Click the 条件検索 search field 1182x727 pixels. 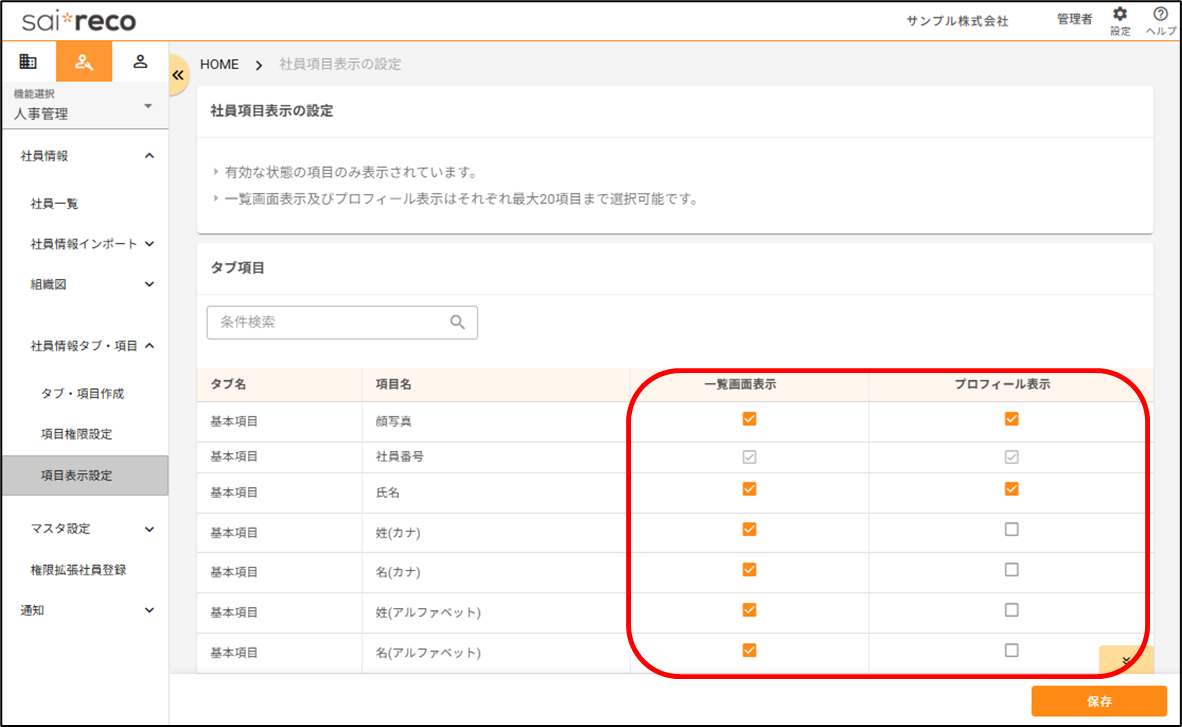click(x=330, y=322)
